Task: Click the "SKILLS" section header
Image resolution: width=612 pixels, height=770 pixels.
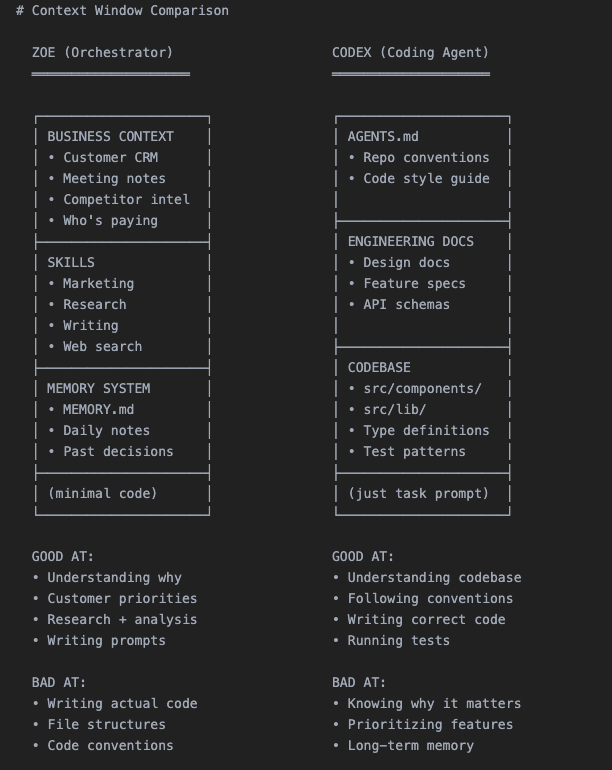Action: (x=71, y=262)
